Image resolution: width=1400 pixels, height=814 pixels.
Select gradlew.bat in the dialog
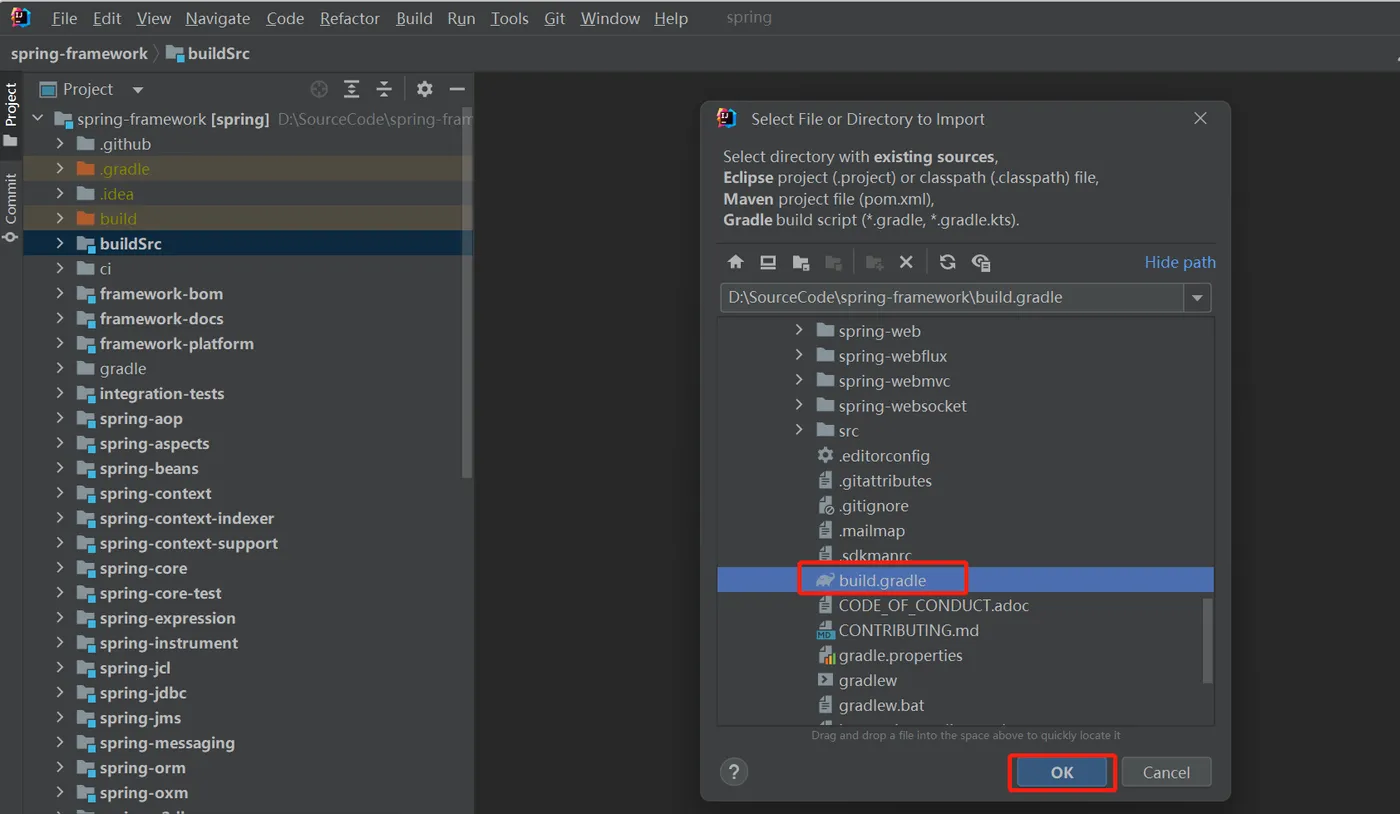tap(881, 705)
